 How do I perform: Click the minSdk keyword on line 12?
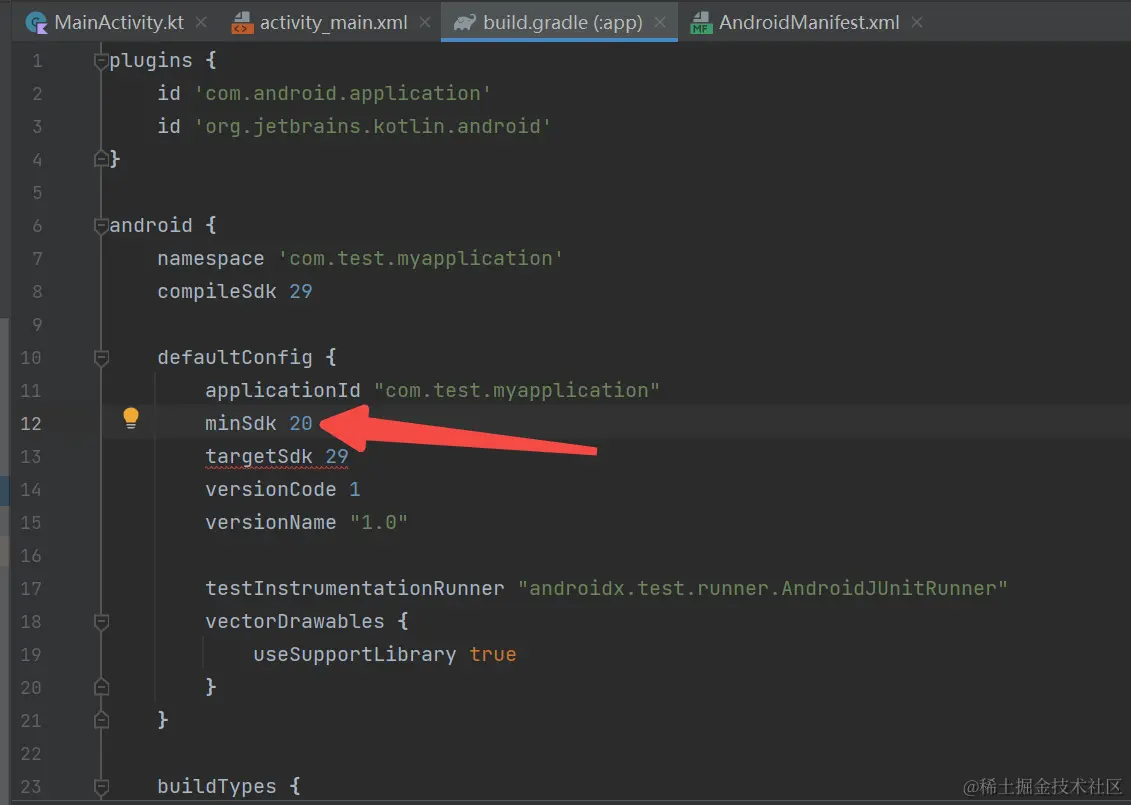pos(241,423)
